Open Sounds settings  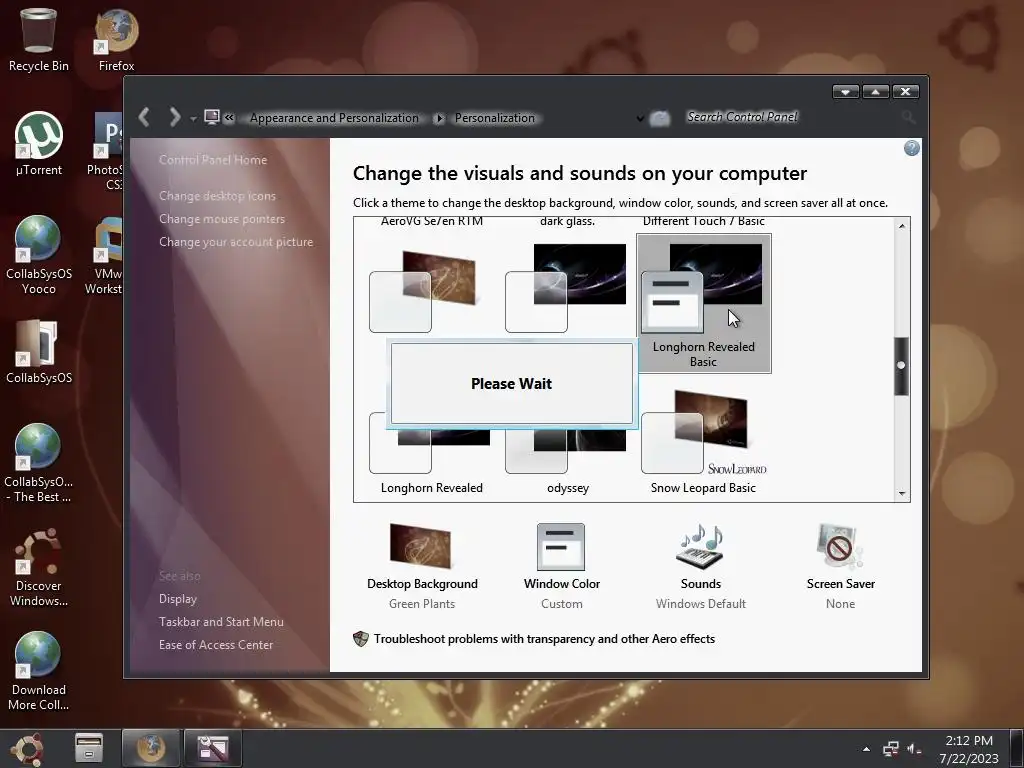click(x=701, y=566)
